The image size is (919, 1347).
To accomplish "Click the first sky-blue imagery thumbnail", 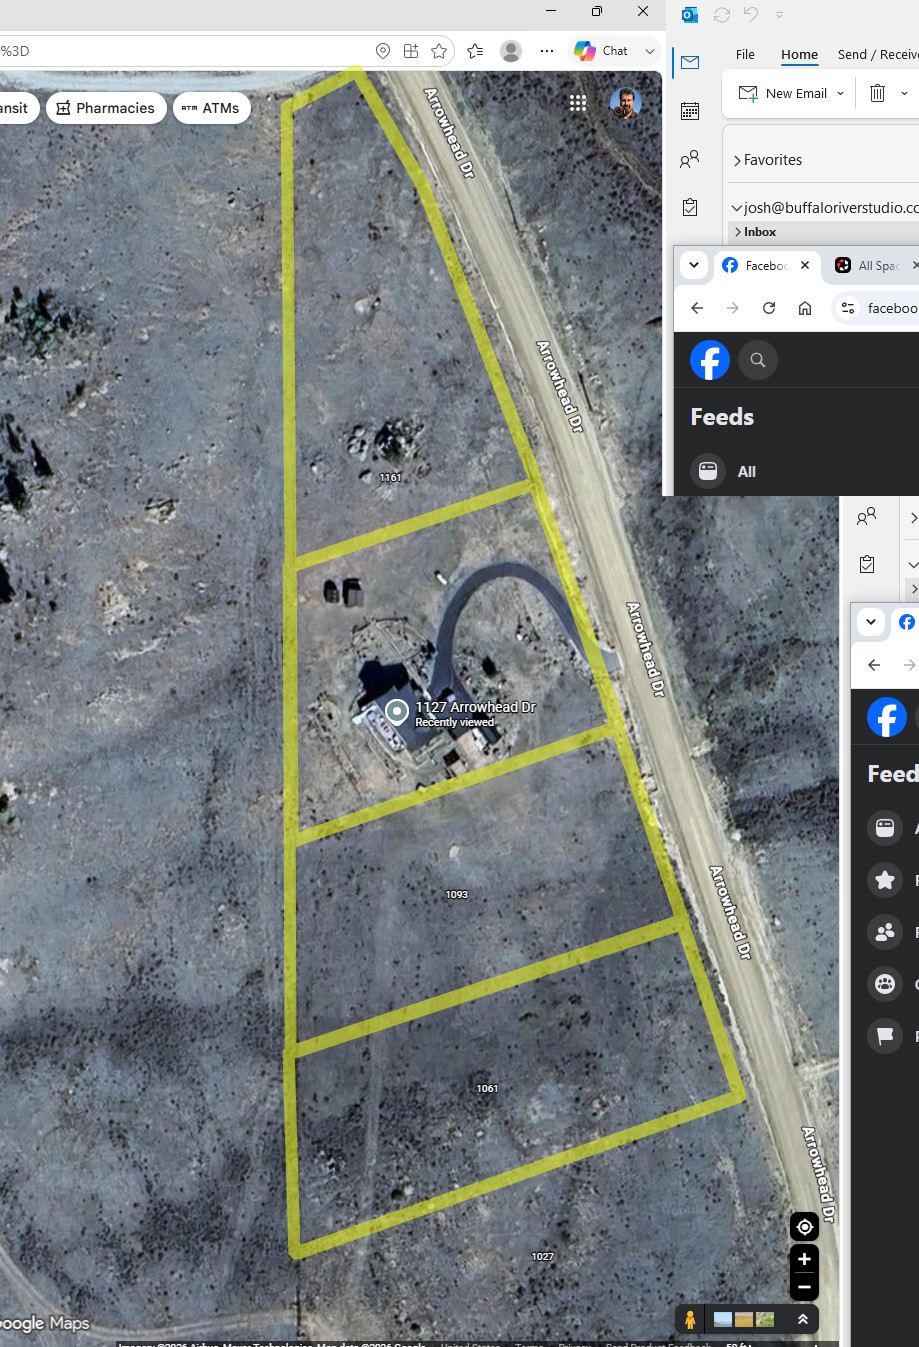I will 723,1320.
